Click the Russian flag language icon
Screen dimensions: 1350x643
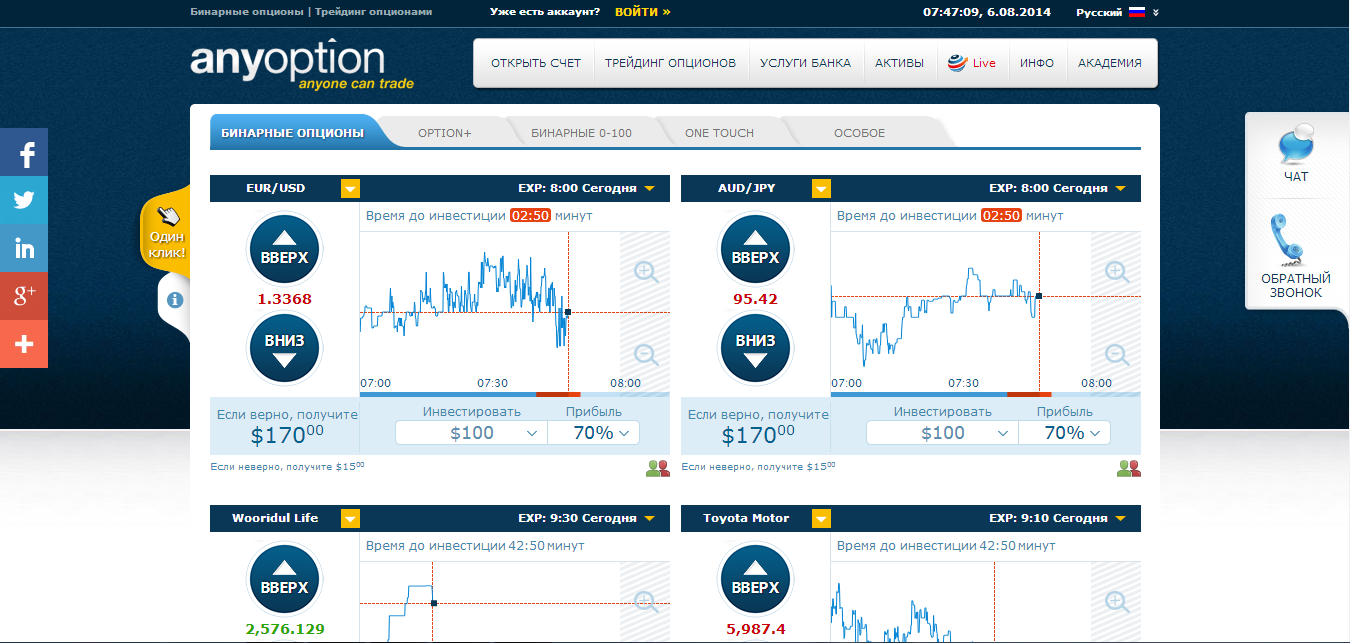[x=1137, y=12]
